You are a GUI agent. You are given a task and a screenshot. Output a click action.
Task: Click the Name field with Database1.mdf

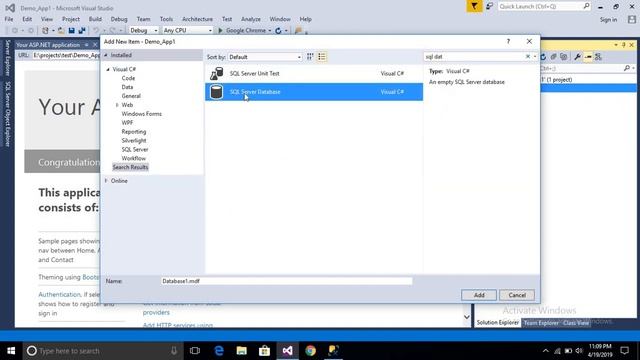click(x=287, y=281)
